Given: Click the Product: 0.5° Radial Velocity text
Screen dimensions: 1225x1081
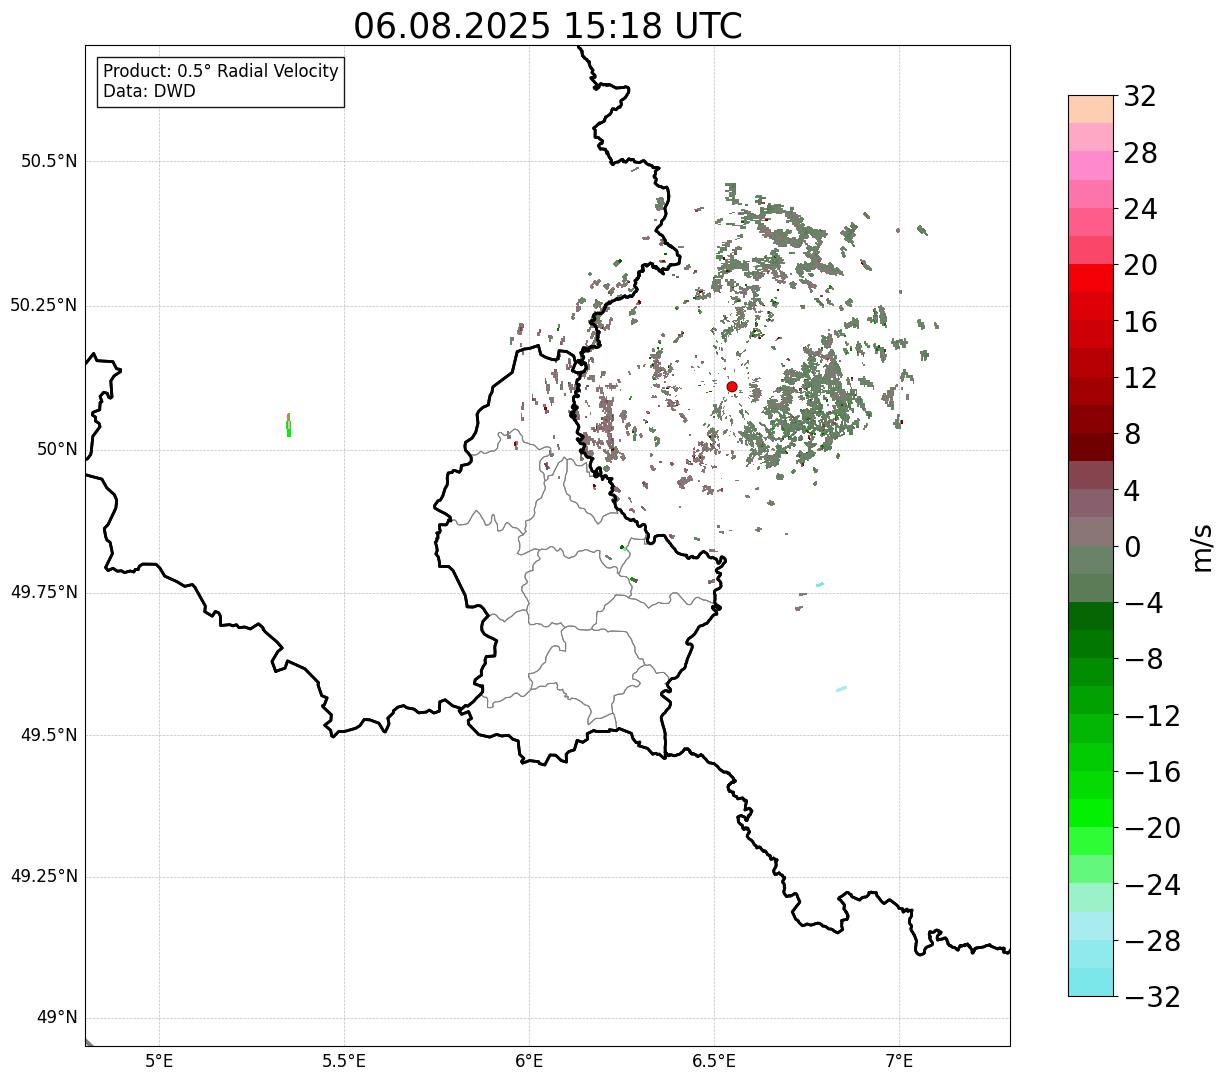Looking at the screenshot, I should point(221,72).
